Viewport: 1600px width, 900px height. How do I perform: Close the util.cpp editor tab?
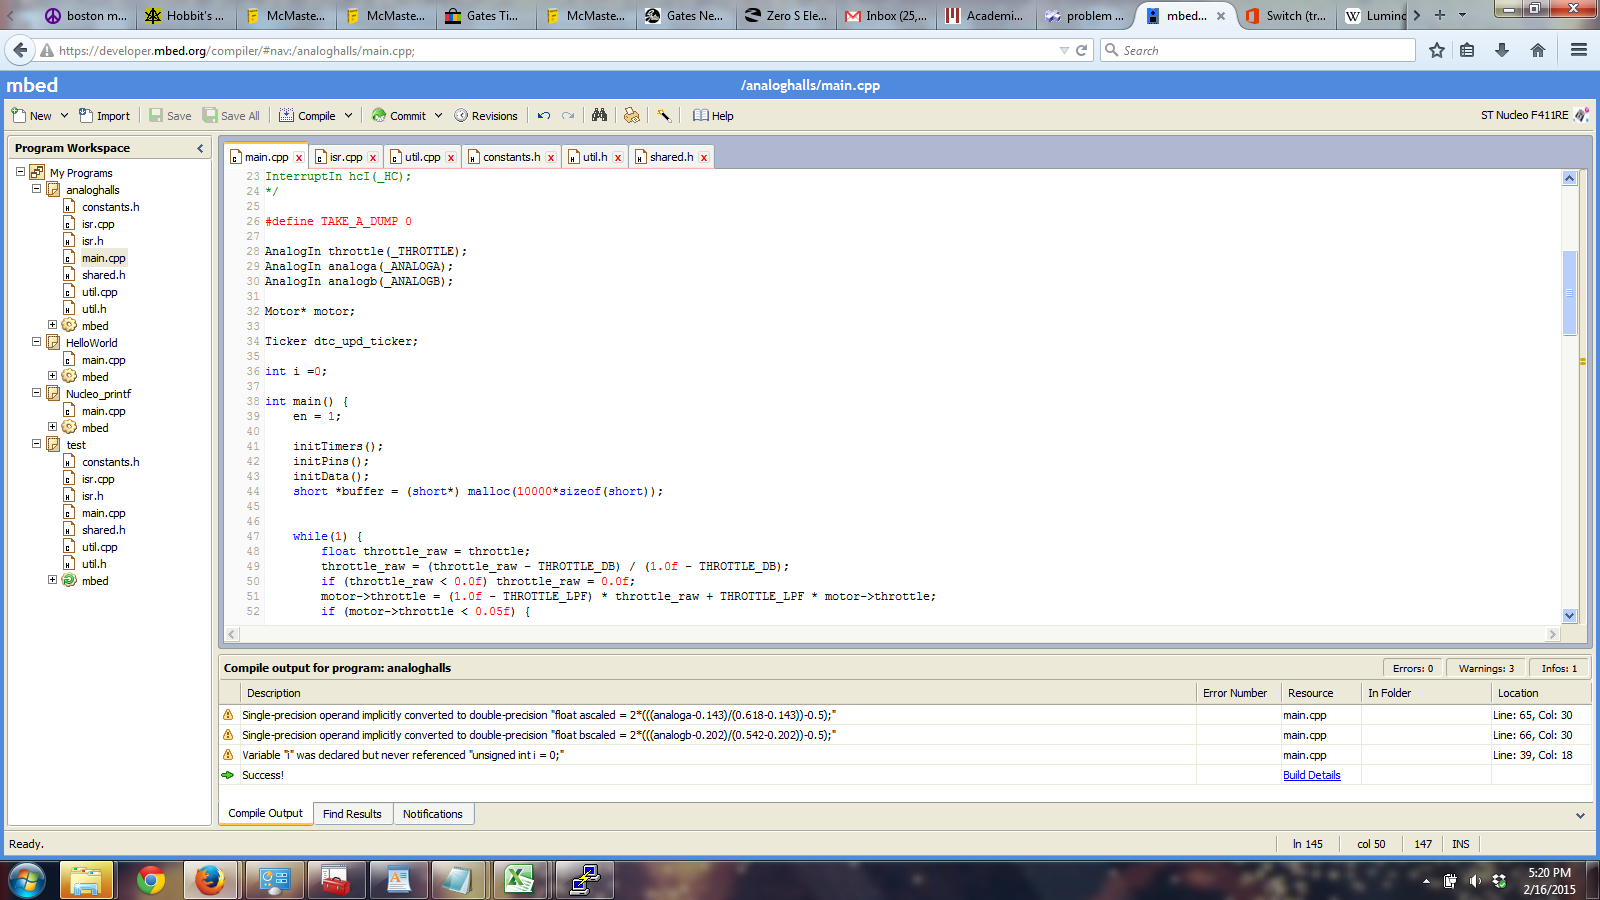451,158
